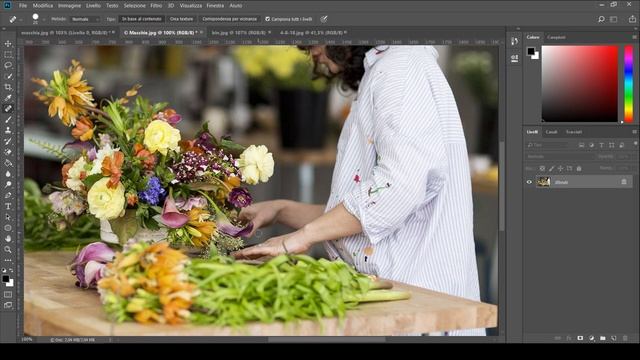
Task: Toggle the pixel layer filter icon
Action: coord(582,145)
